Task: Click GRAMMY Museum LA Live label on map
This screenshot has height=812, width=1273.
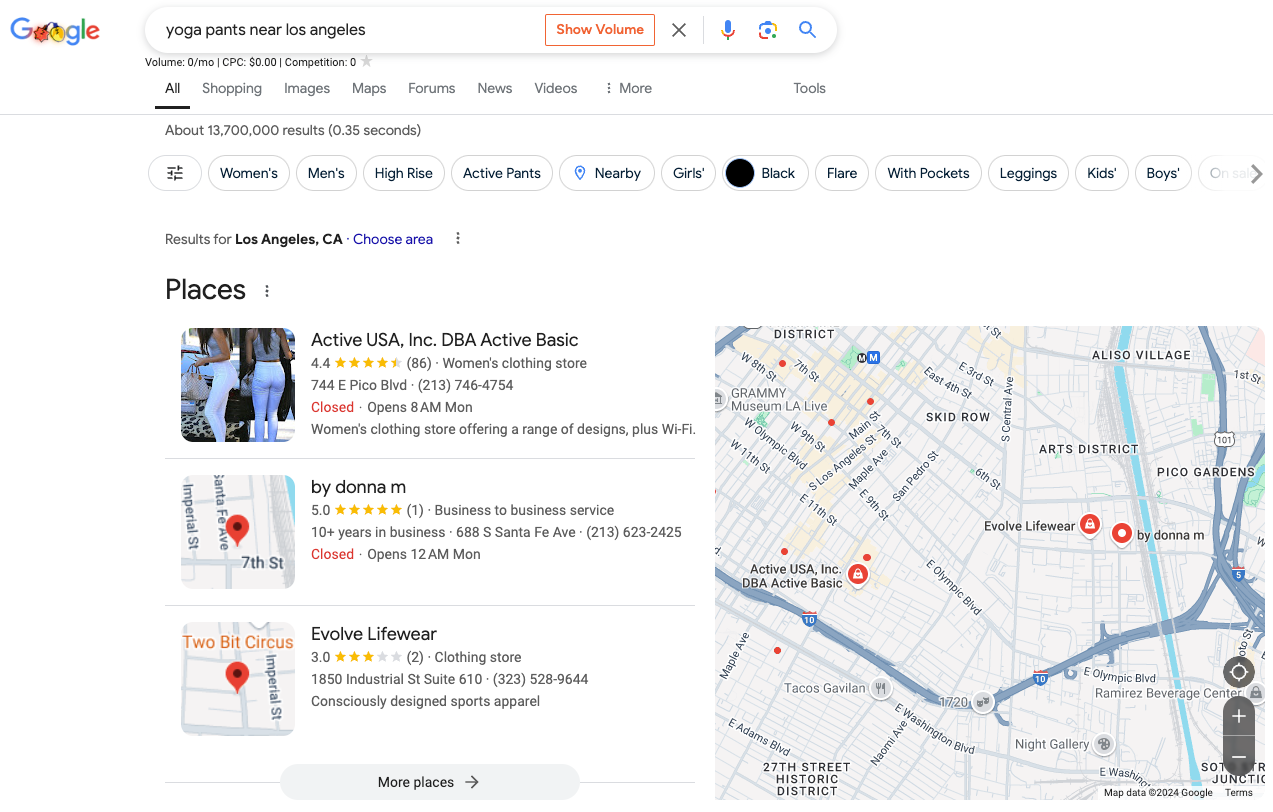Action: coord(779,400)
